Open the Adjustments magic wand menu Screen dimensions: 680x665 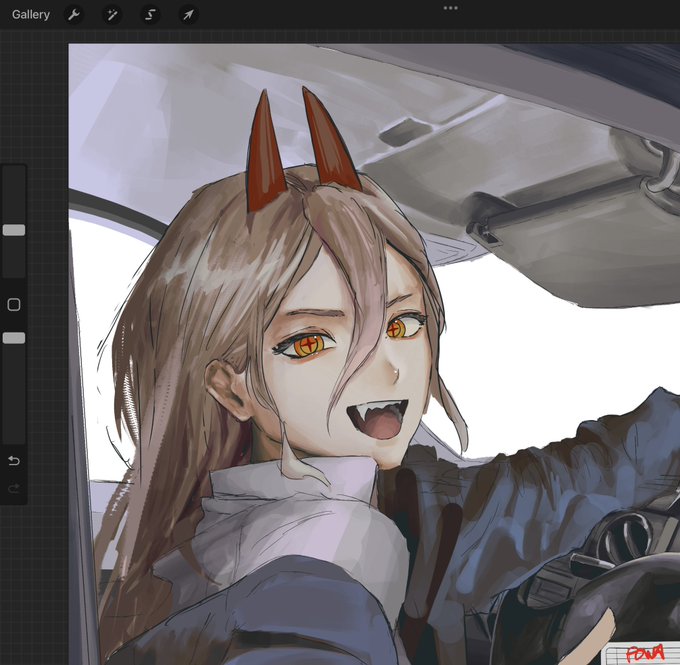tap(112, 15)
